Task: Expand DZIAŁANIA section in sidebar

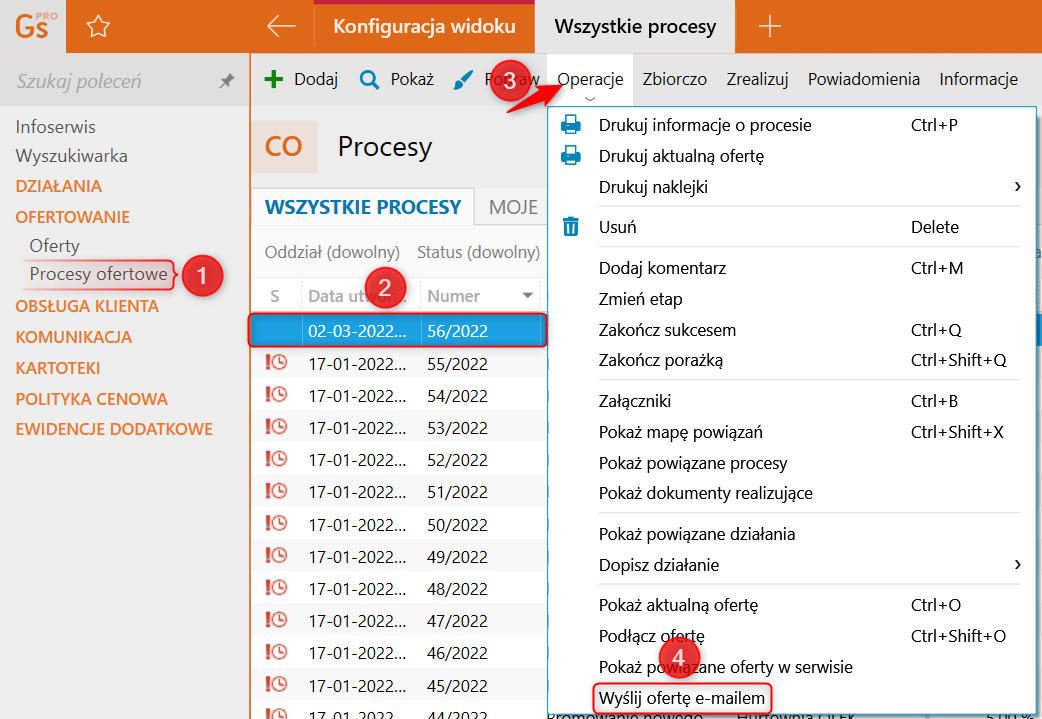Action: (x=58, y=186)
